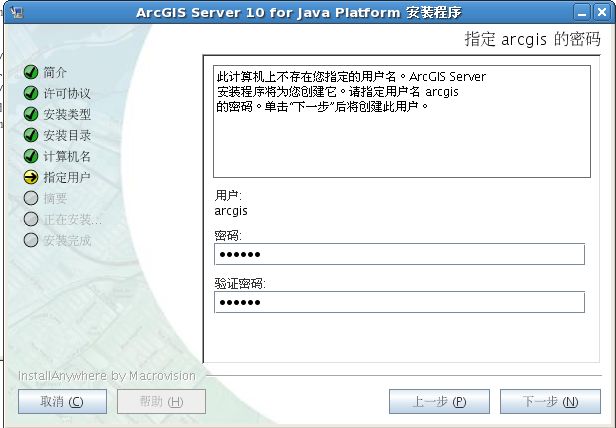
Task: Close the ArcGIS Server installer window
Action: [601, 13]
